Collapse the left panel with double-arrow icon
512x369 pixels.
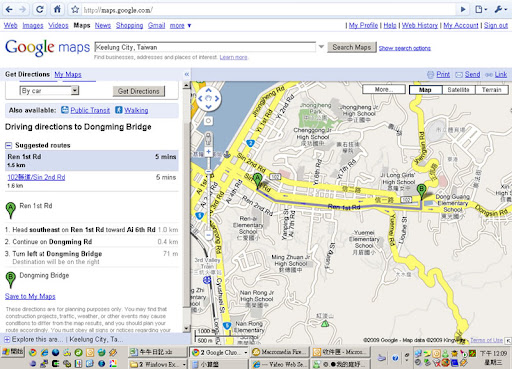pyautogui.click(x=187, y=74)
